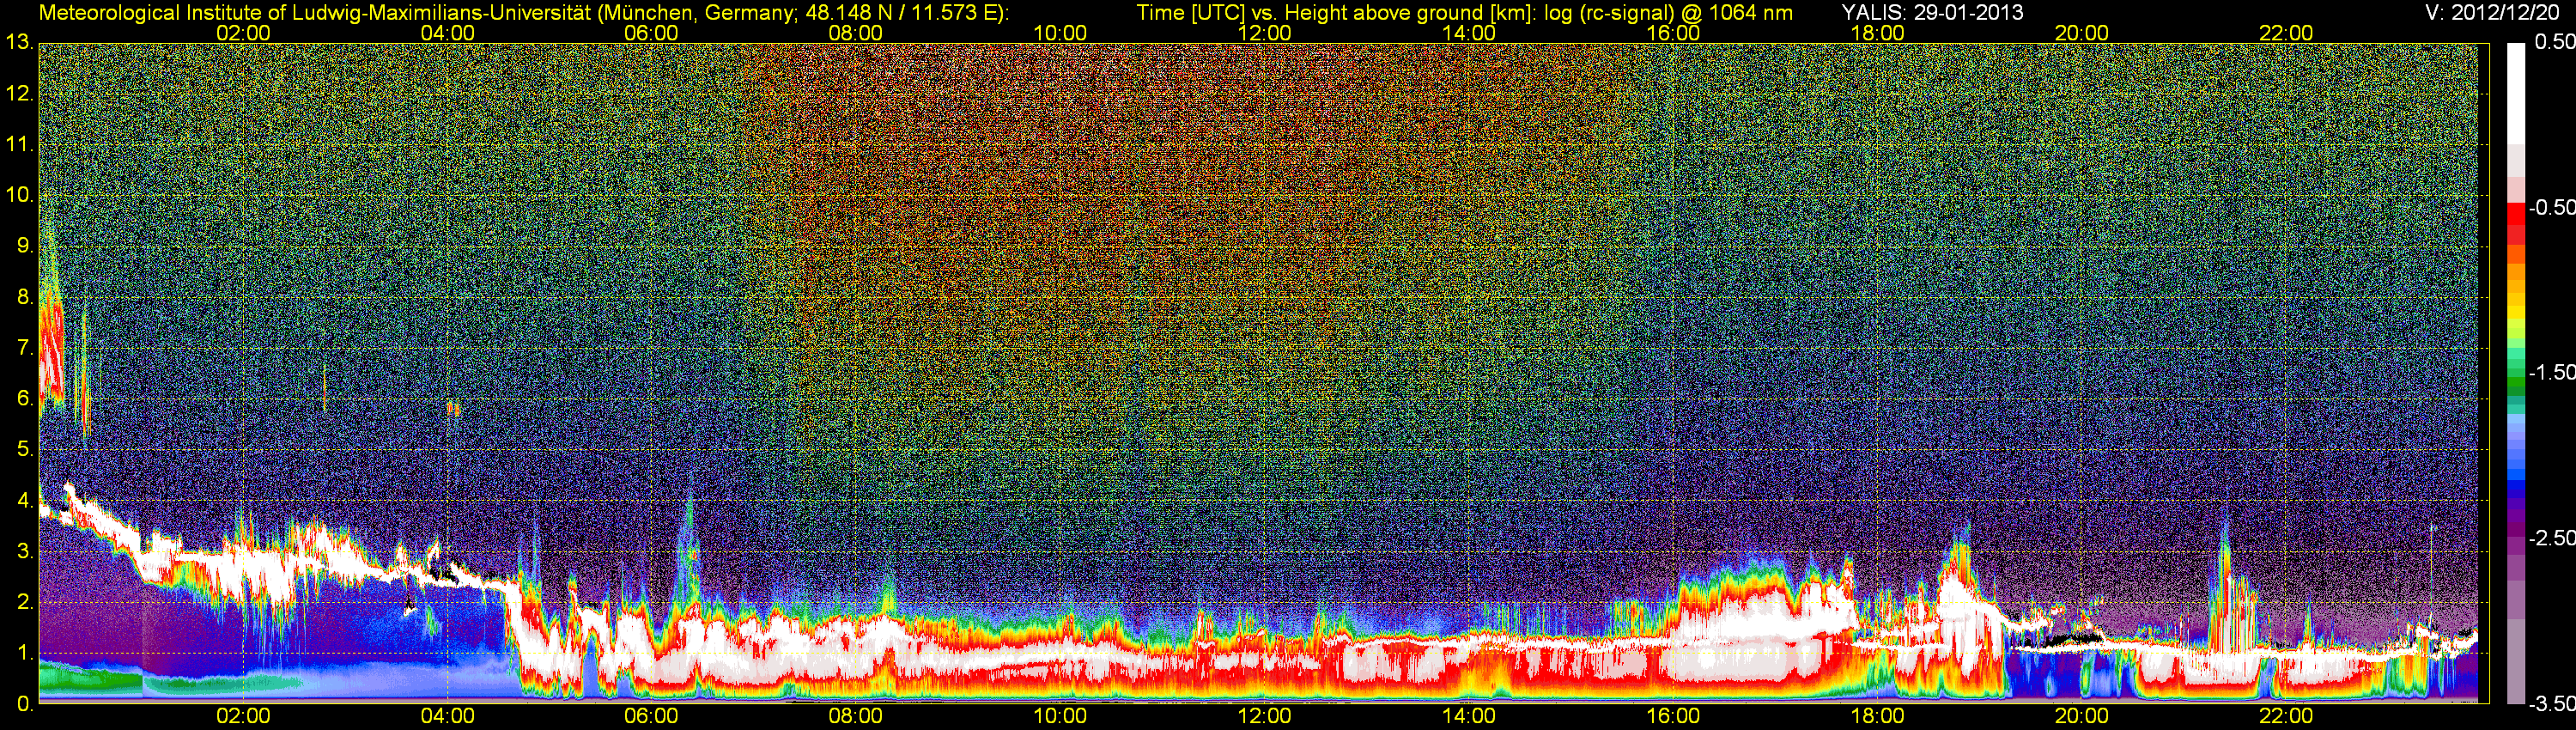Click the '5.' height axis label
This screenshot has height=730, width=2576.
click(x=24, y=449)
